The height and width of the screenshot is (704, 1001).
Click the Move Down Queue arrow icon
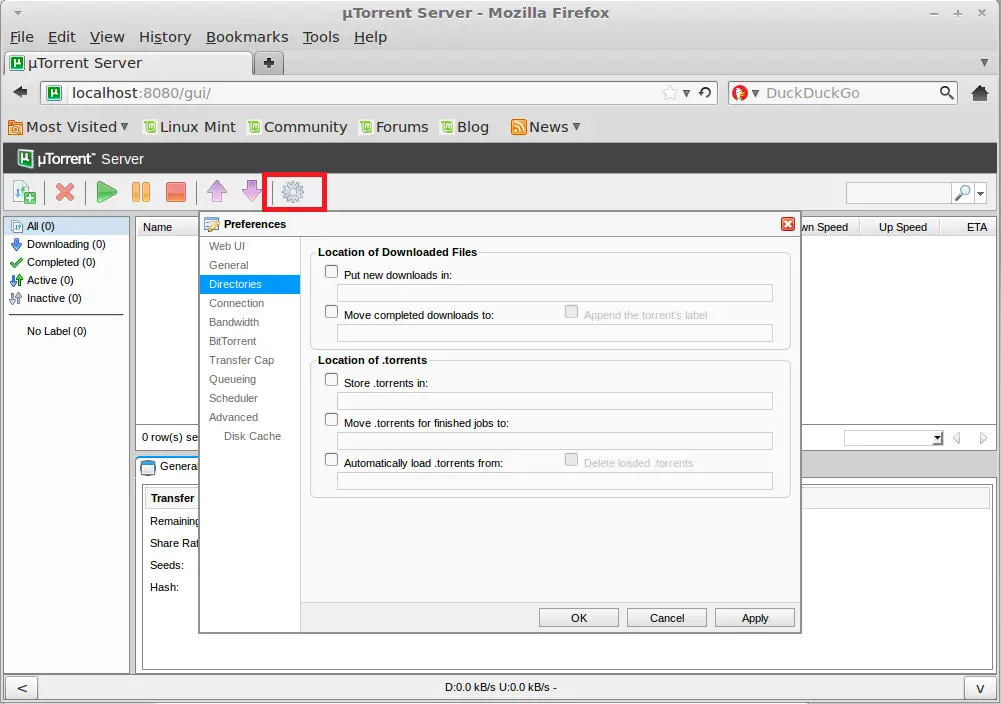pyautogui.click(x=252, y=191)
